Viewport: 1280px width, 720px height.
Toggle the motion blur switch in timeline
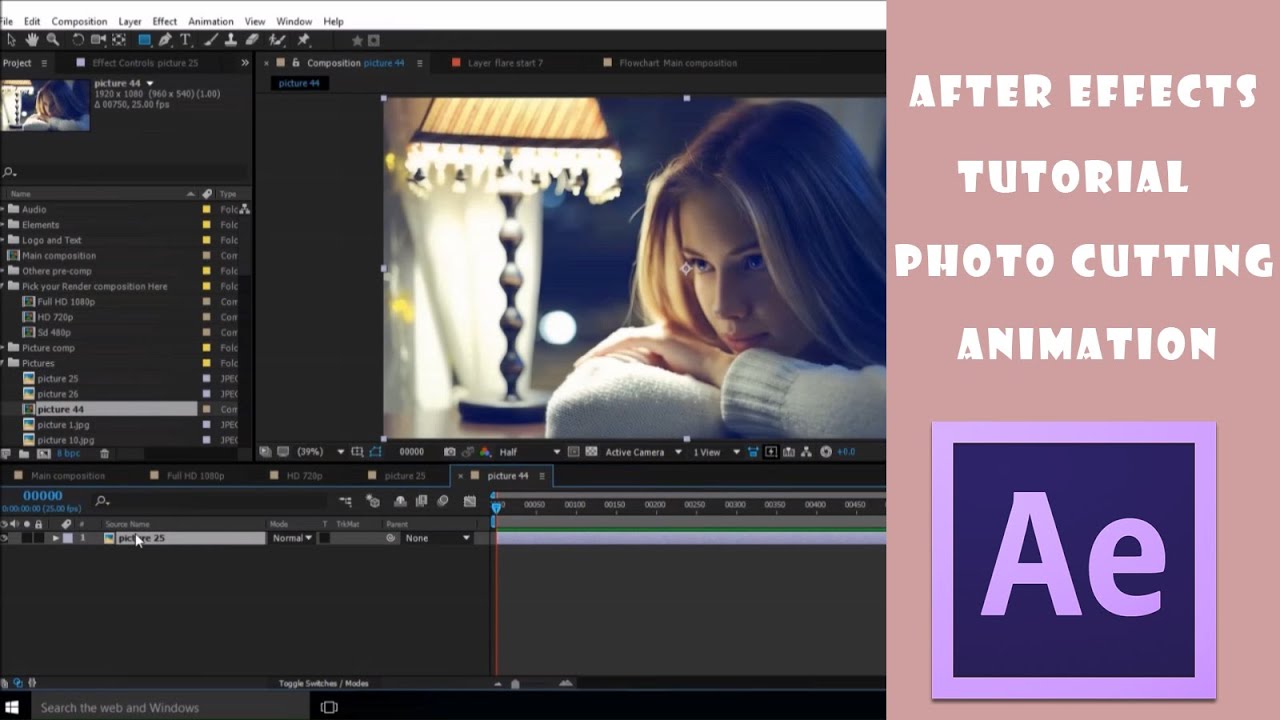(443, 501)
